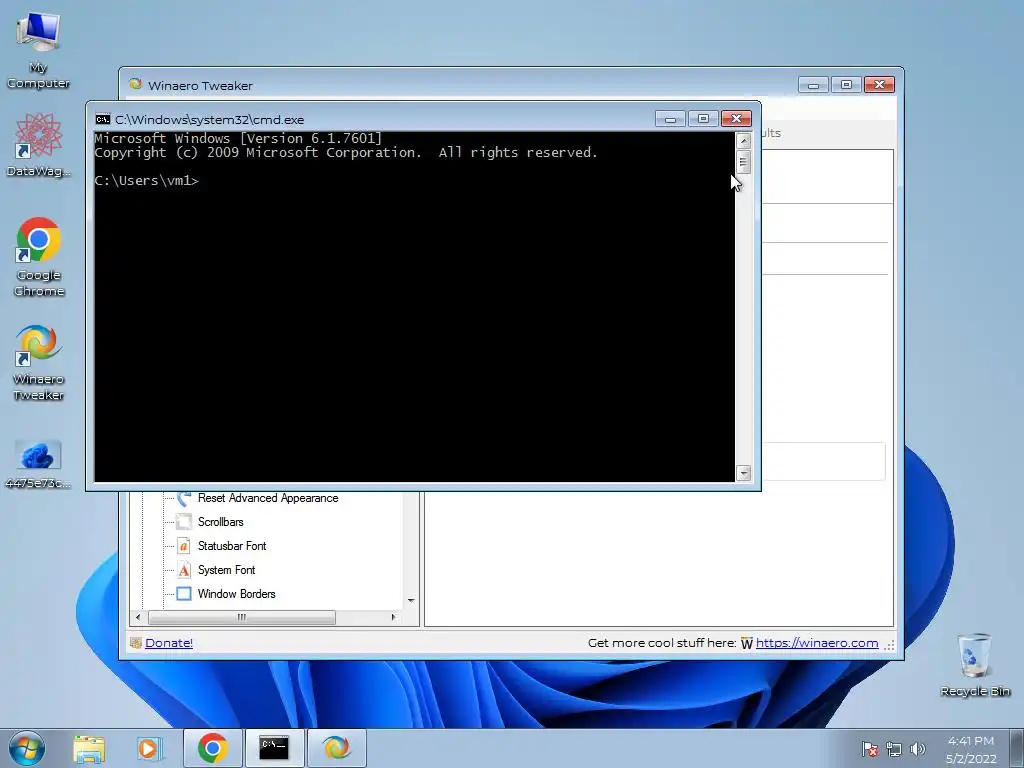Viewport: 1024px width, 768px height.
Task: Click the tree vertical scrollbar down arrow
Action: pyautogui.click(x=411, y=600)
